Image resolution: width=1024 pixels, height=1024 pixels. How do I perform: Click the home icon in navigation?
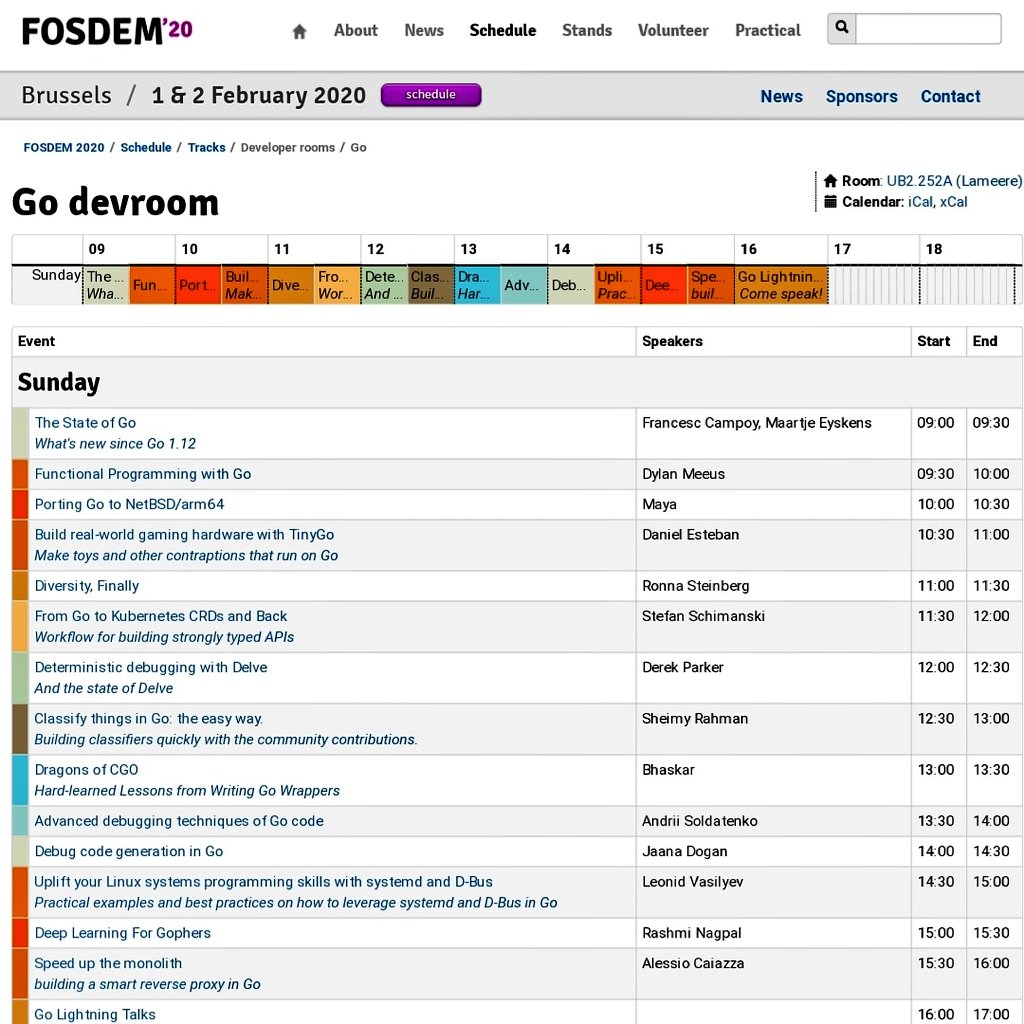(299, 31)
